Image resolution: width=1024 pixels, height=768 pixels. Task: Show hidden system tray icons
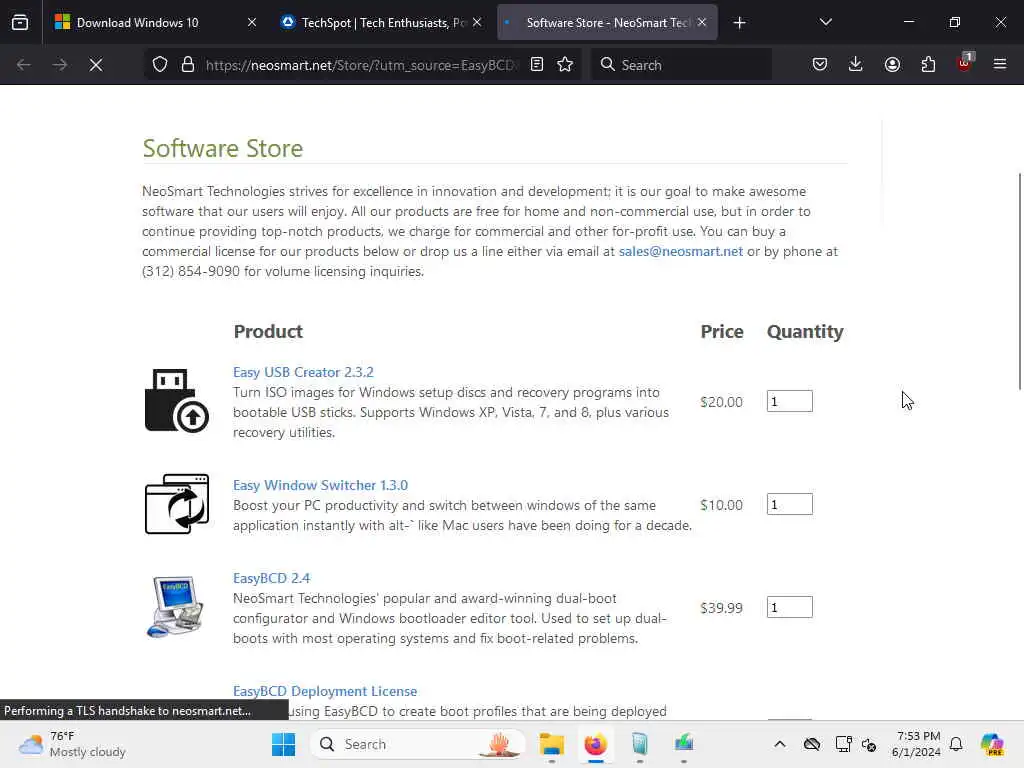[x=780, y=744]
